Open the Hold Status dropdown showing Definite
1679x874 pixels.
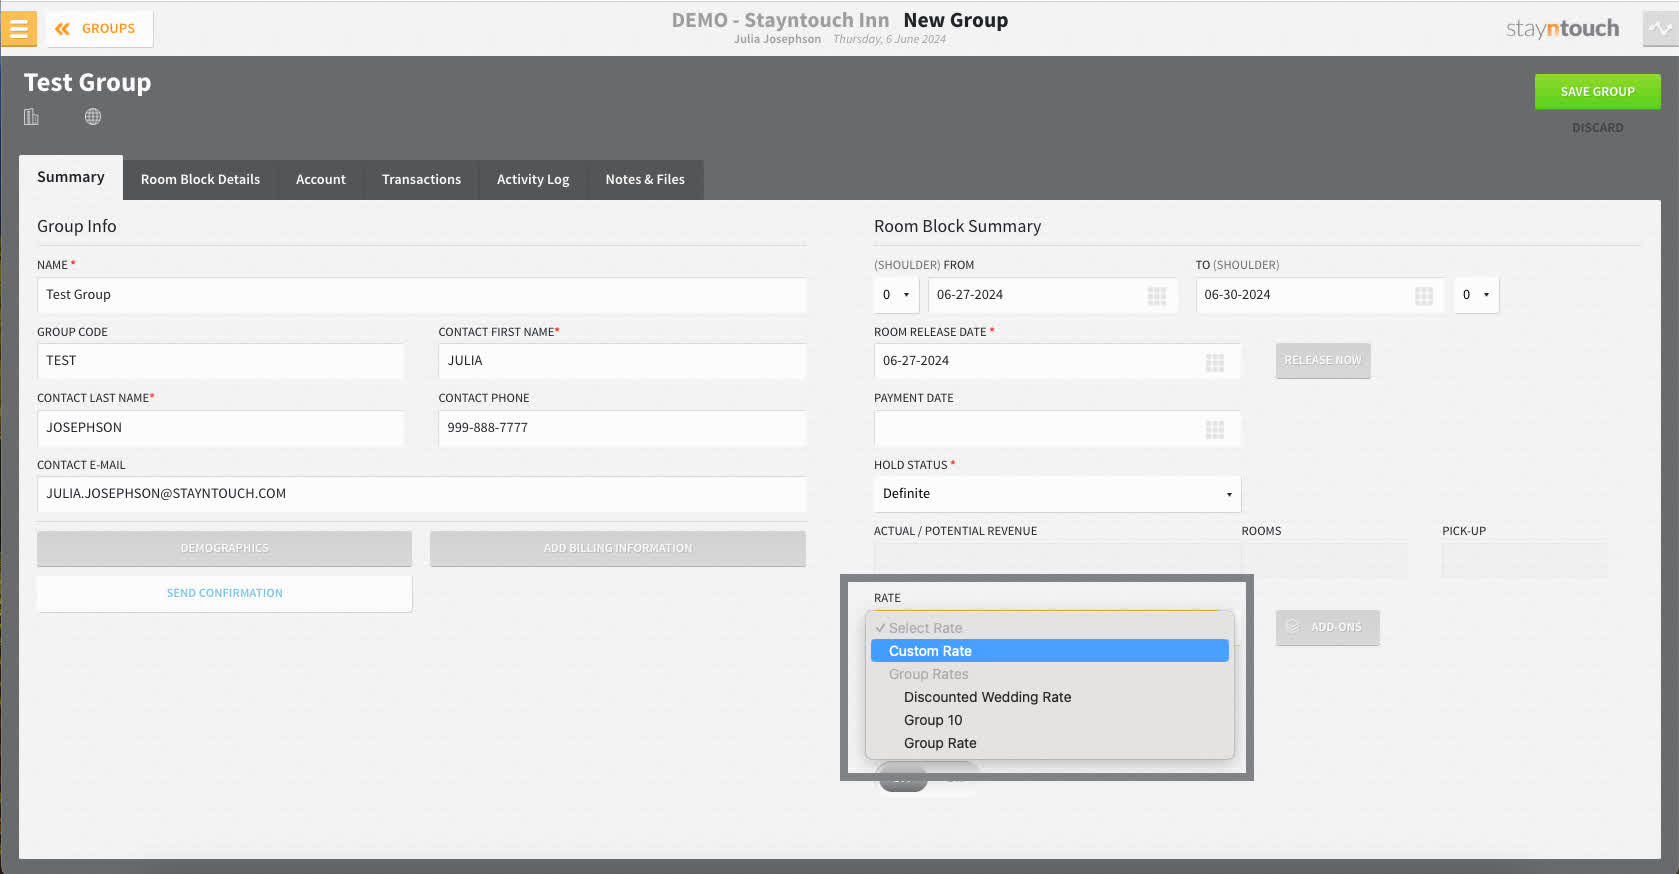[1057, 494]
